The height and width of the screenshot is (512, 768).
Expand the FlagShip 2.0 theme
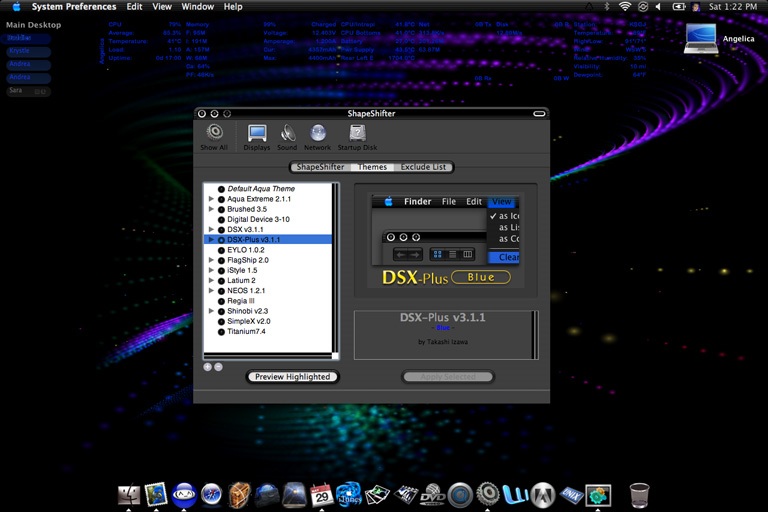pyautogui.click(x=211, y=260)
